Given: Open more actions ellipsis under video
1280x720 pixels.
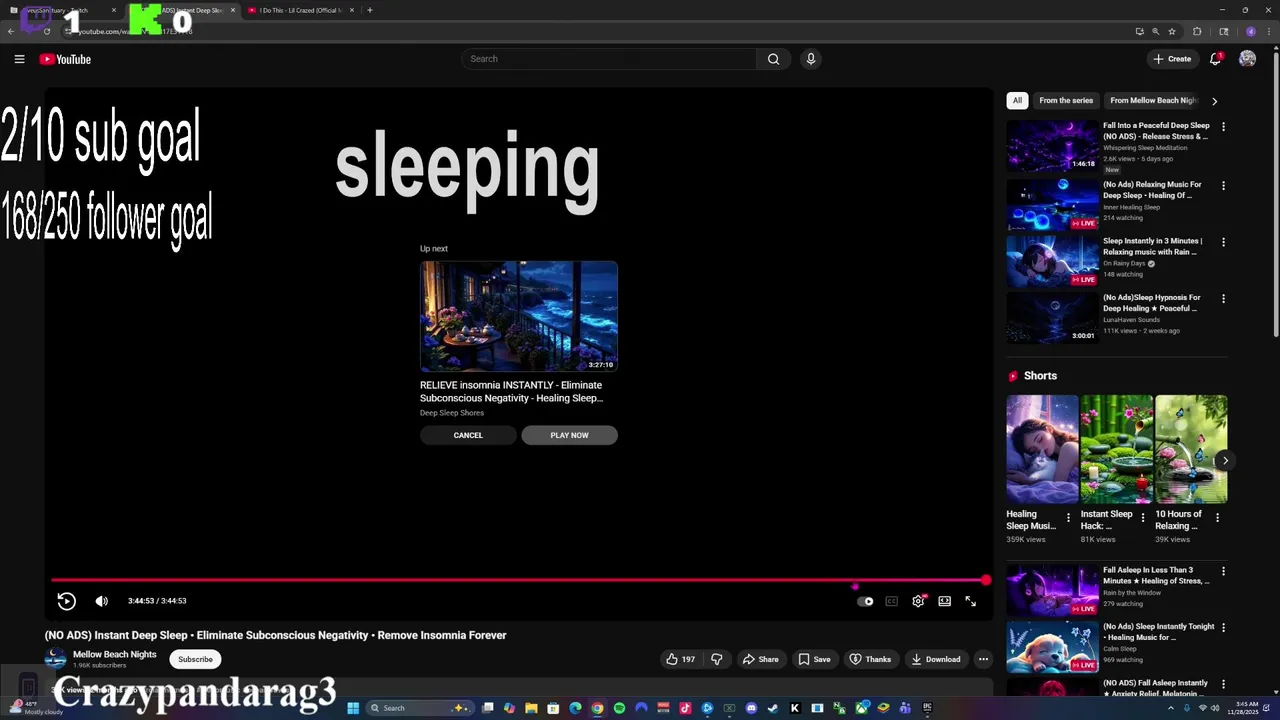Looking at the screenshot, I should point(983,659).
